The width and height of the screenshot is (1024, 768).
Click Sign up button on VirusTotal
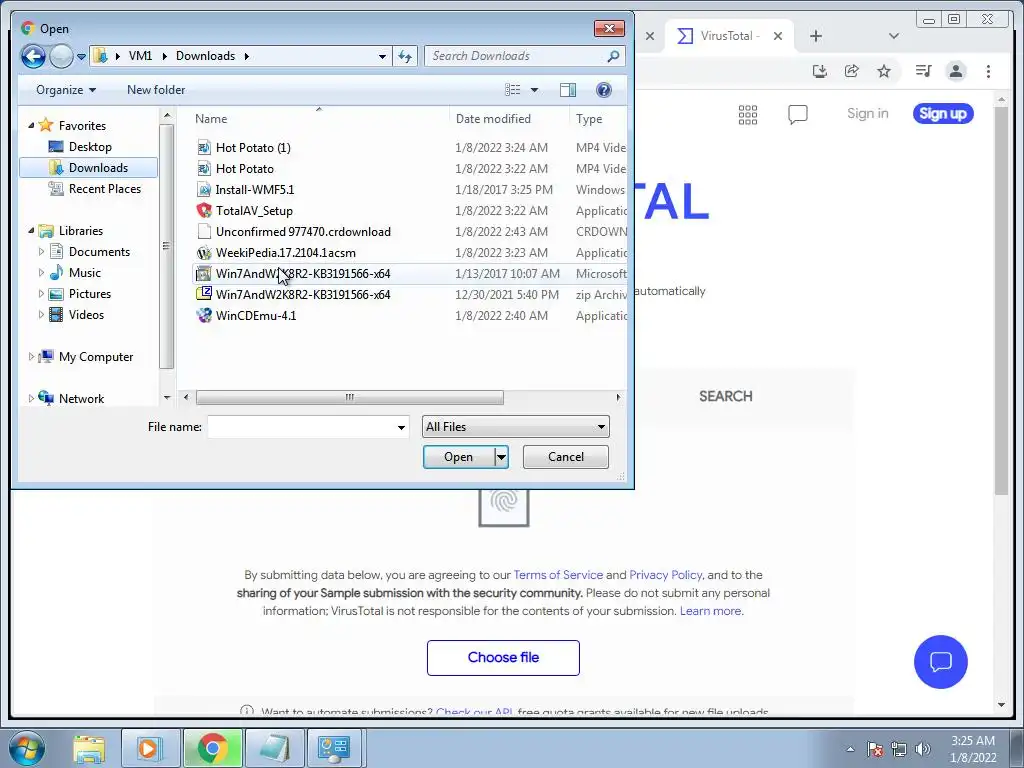pos(943,114)
